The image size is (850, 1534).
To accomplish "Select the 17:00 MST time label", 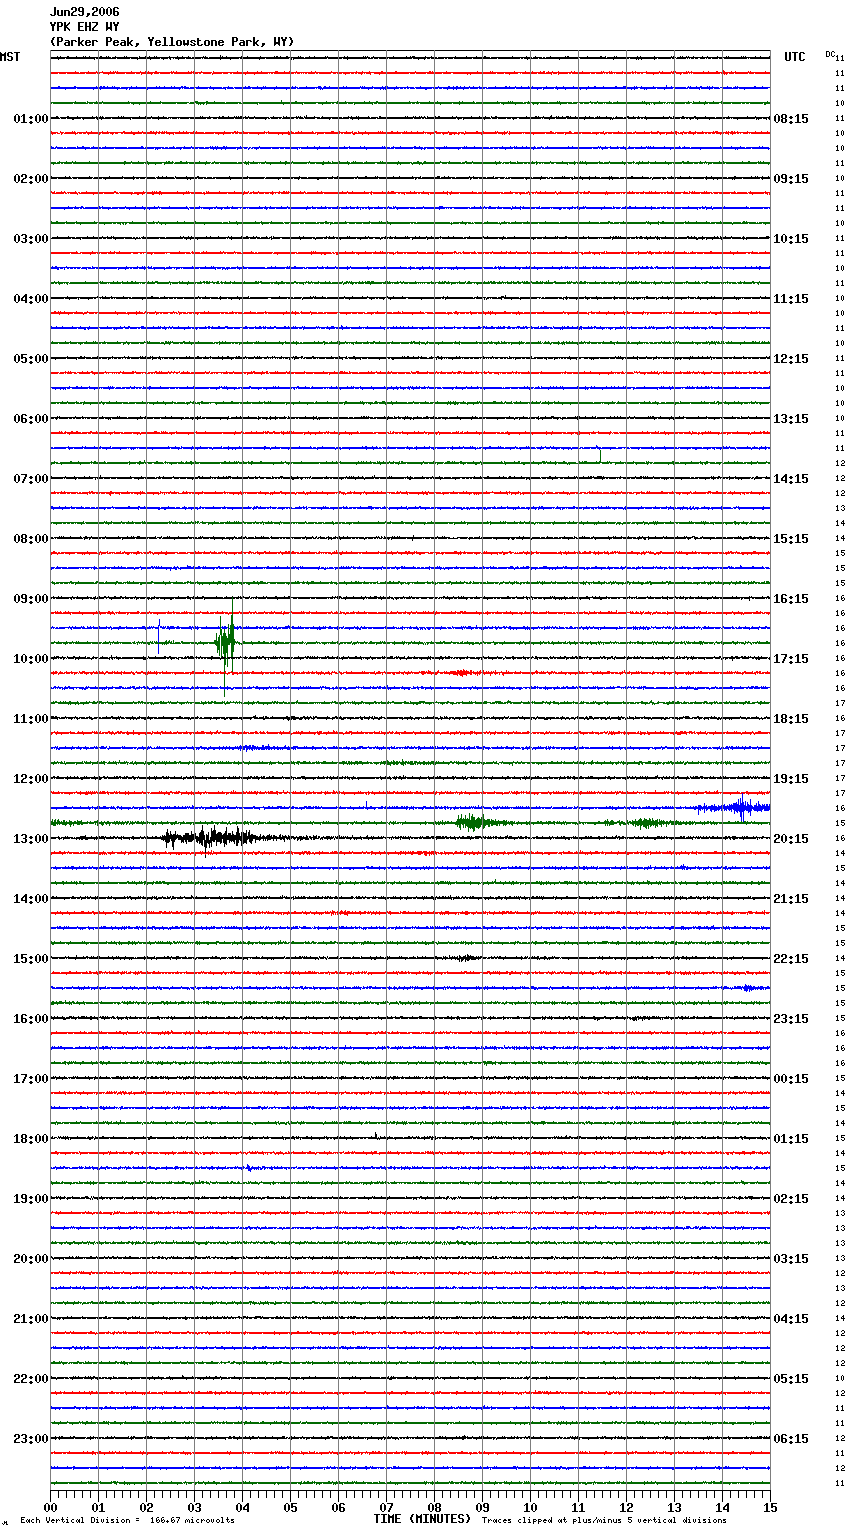I will point(30,1079).
